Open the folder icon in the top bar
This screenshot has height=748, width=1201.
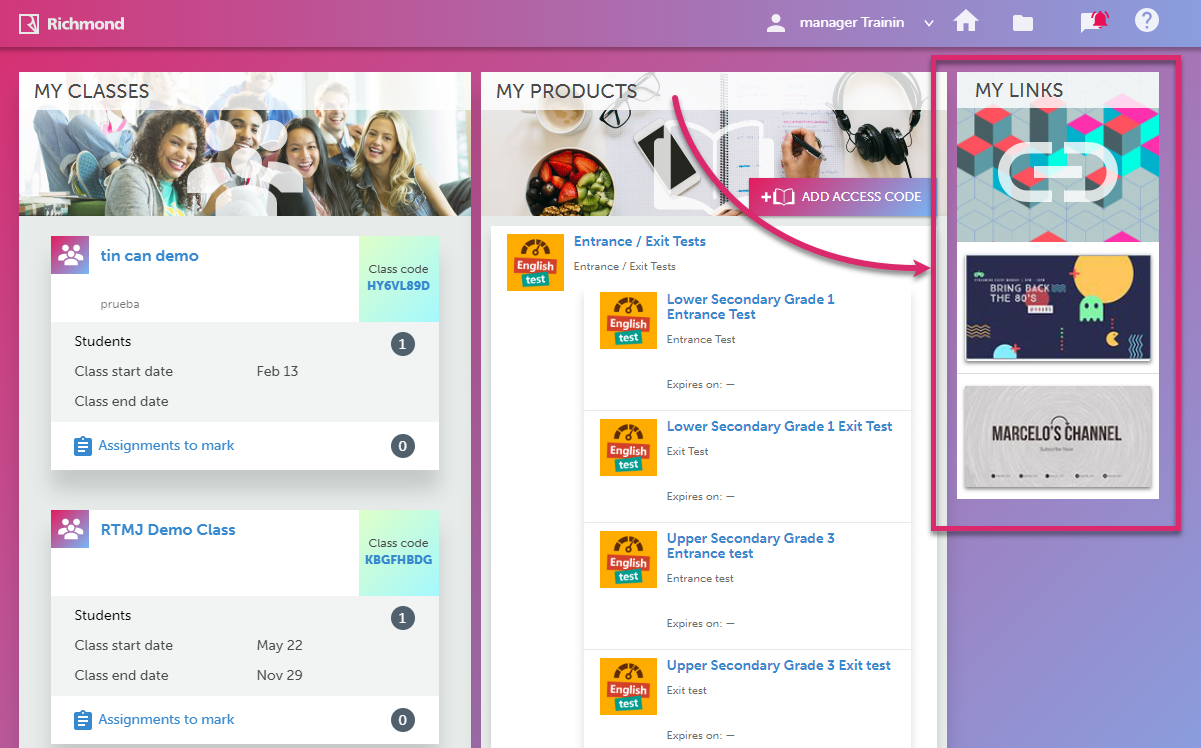click(x=1022, y=23)
